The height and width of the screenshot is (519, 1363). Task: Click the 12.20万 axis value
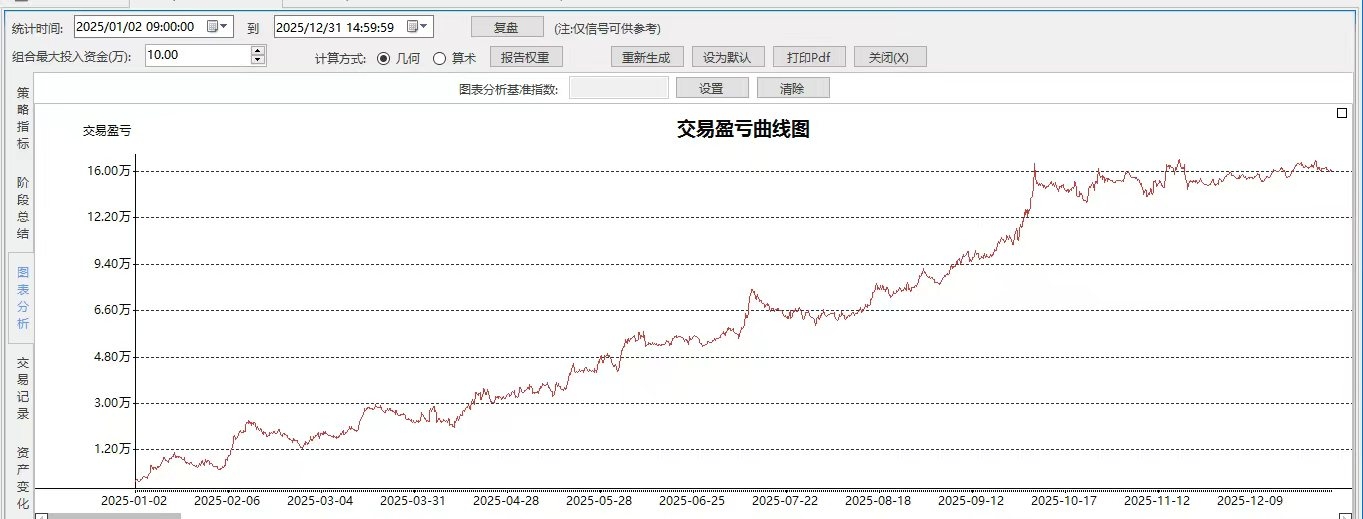(x=109, y=216)
